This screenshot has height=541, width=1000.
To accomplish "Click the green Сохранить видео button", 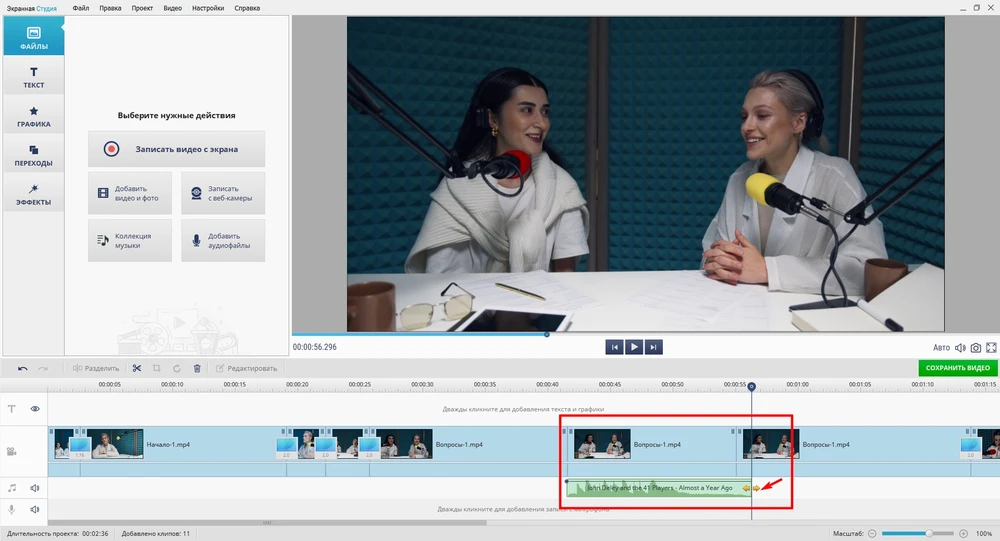I will [x=957, y=368].
